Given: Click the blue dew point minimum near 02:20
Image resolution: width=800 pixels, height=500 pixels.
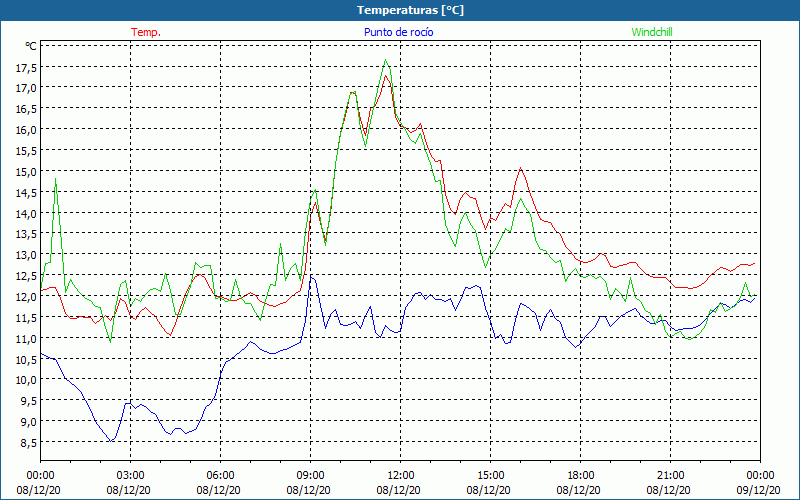Looking at the screenshot, I should (x=111, y=441).
